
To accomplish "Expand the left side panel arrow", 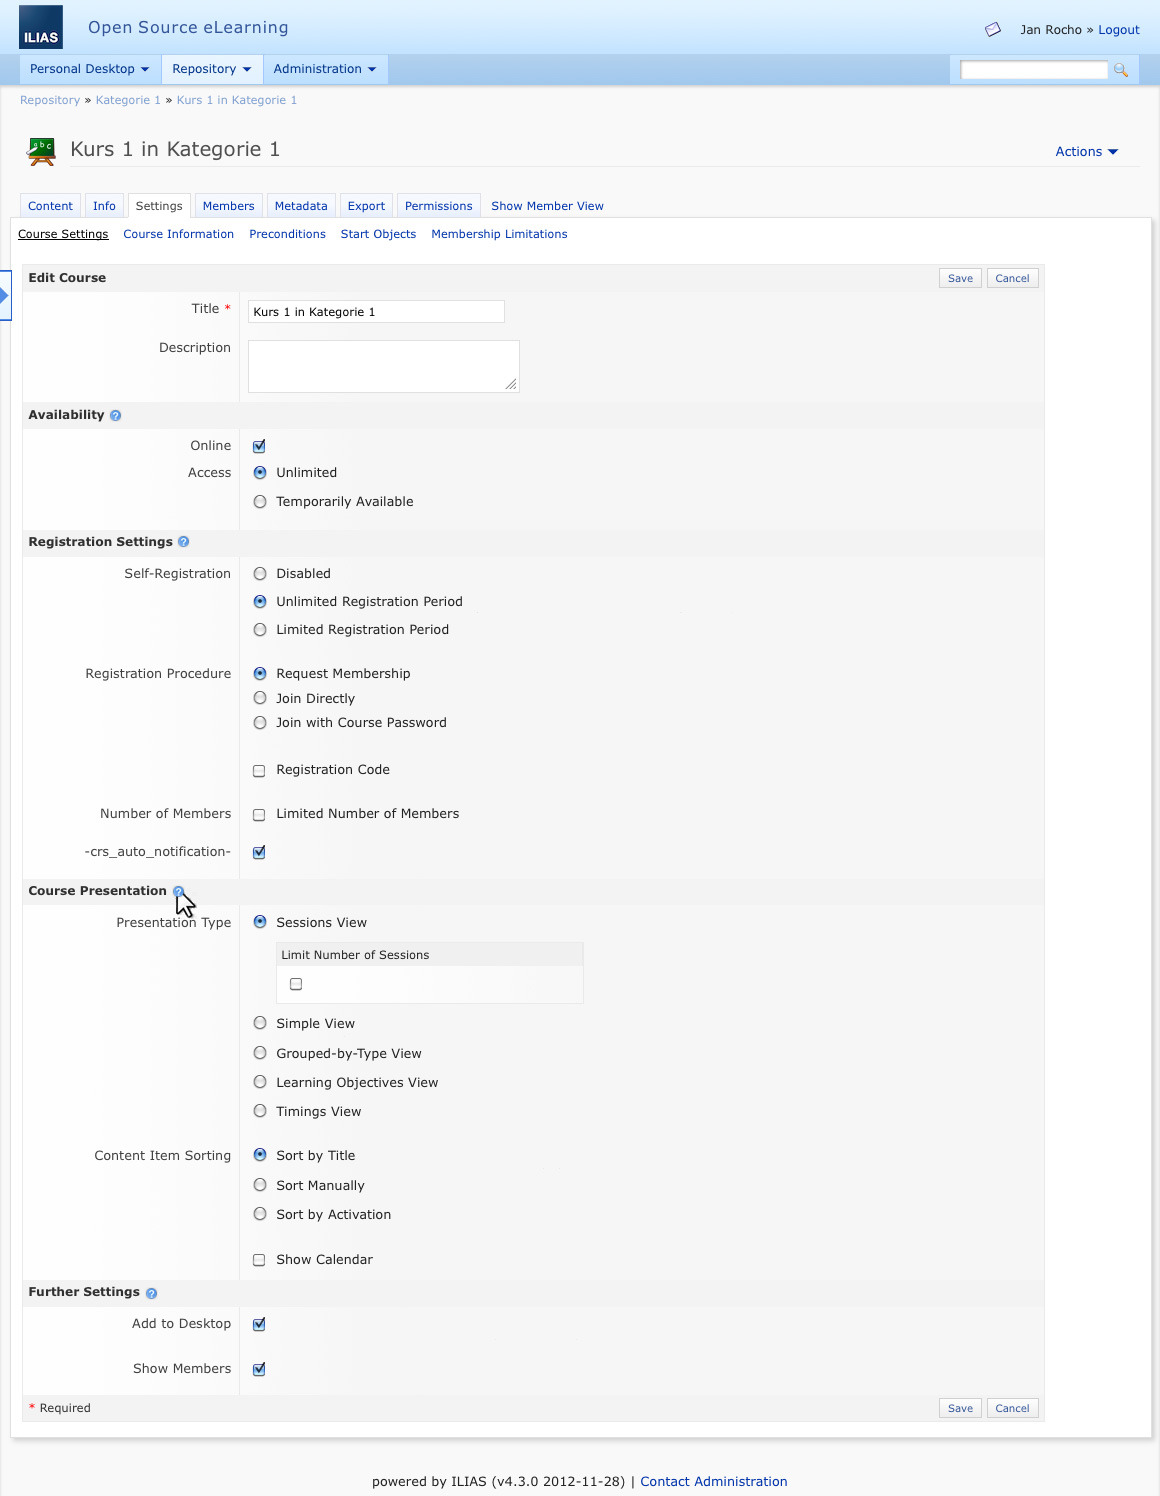I will [x=5, y=295].
